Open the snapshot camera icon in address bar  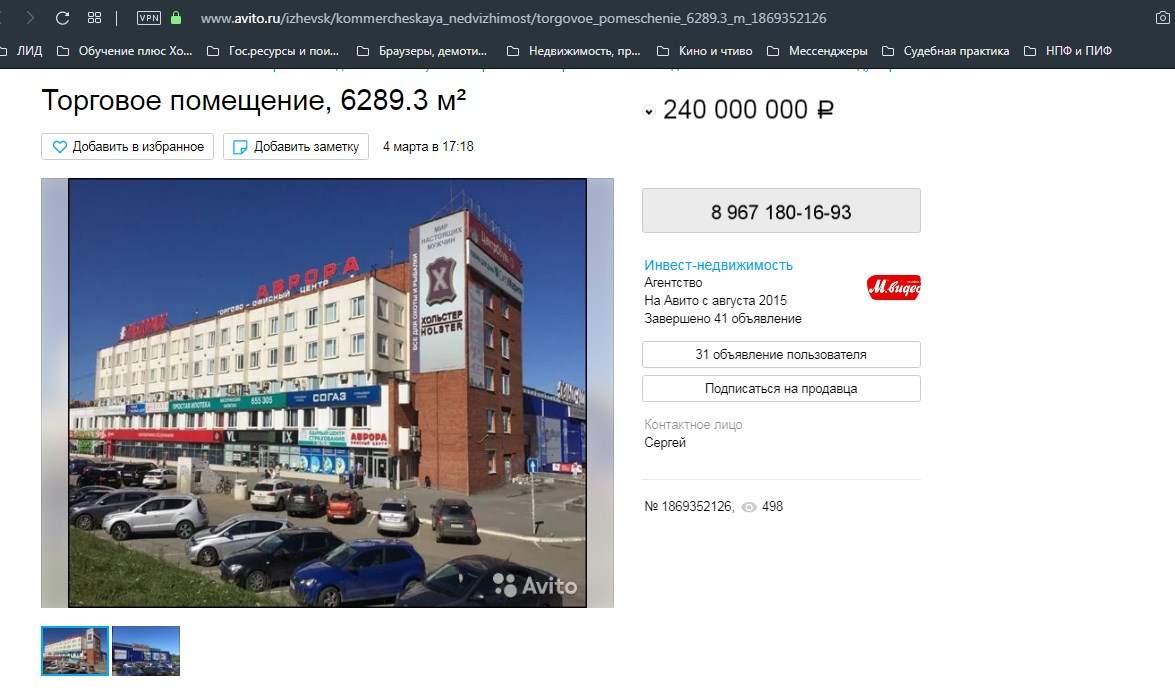1162,18
